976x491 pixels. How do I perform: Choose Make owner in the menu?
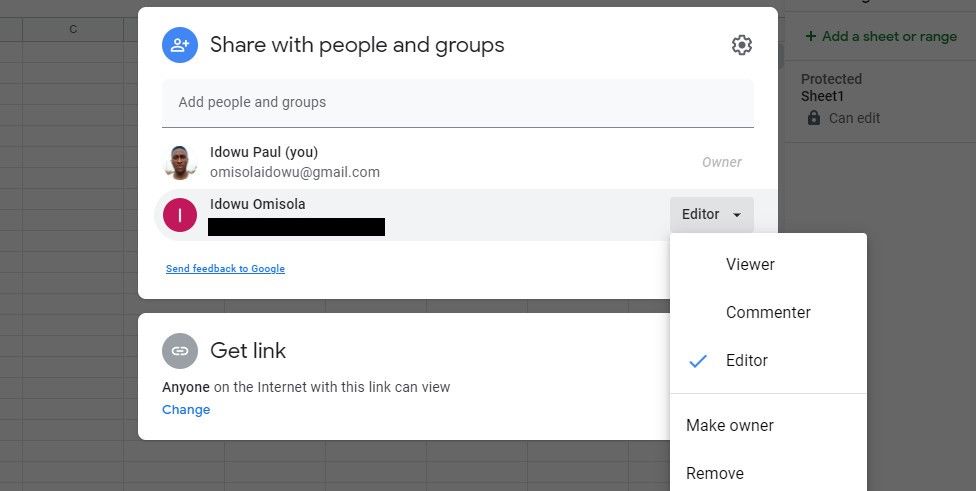click(x=730, y=426)
